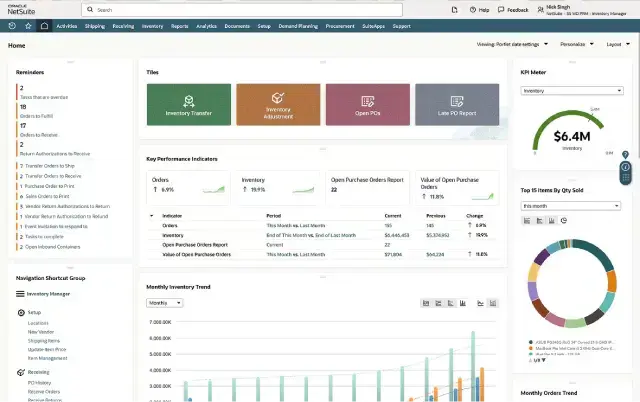Open the Shipping menu
Image resolution: width=640 pixels, height=402 pixels.
click(x=95, y=25)
